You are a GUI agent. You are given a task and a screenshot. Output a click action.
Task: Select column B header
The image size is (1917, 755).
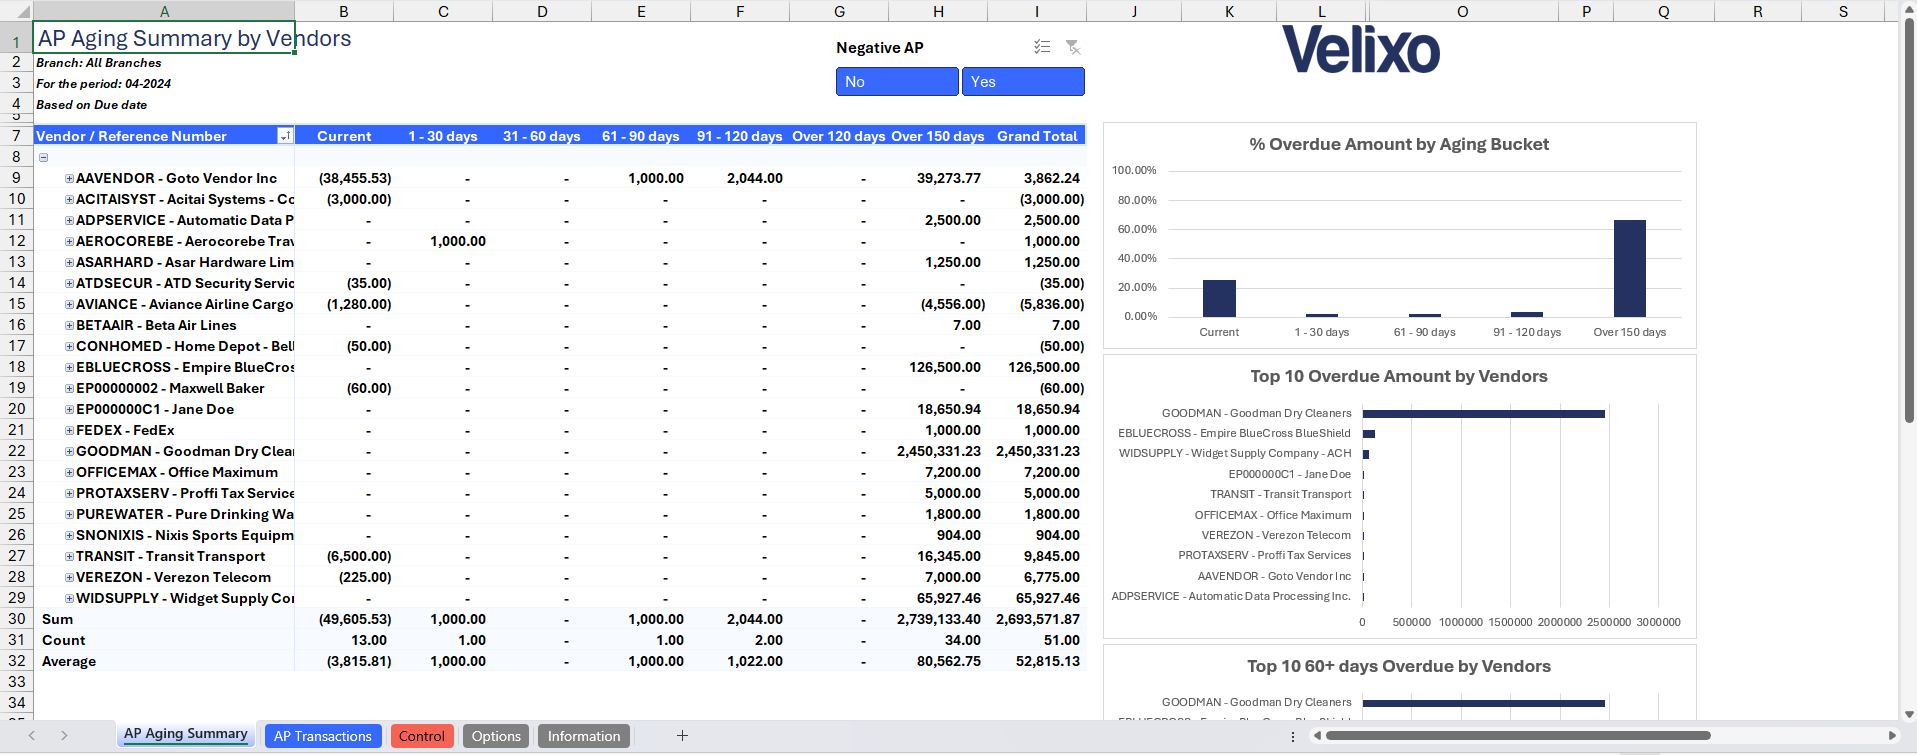[344, 12]
